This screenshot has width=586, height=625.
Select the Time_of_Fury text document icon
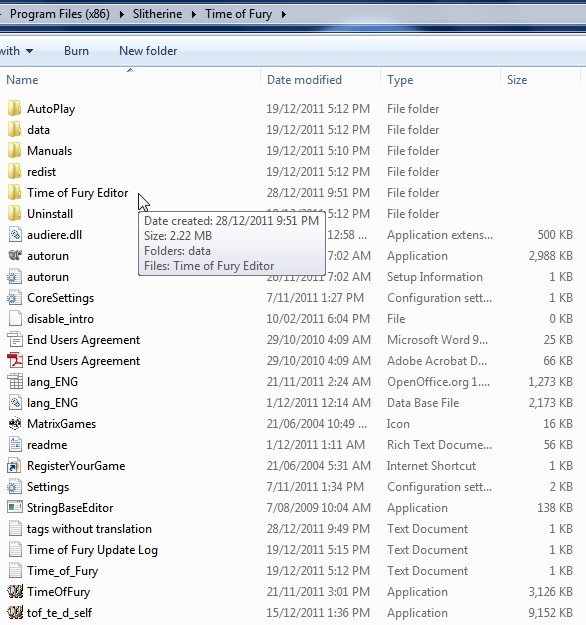15,571
